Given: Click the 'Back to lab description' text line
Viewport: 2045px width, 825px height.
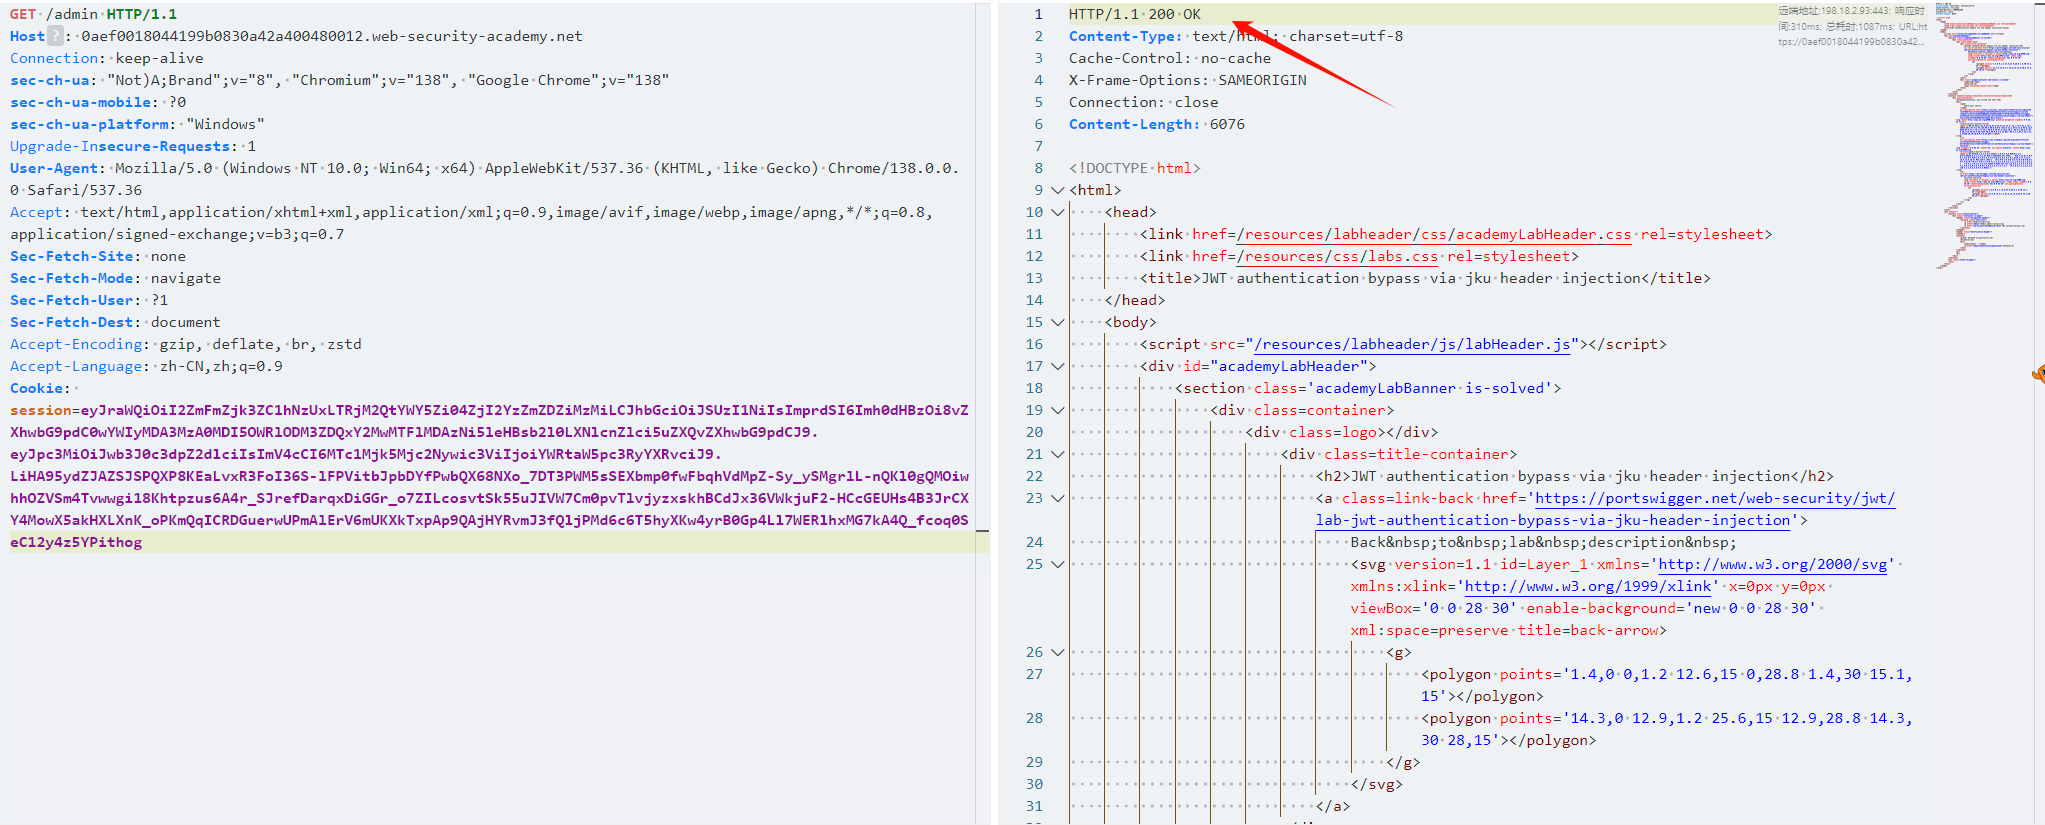Looking at the screenshot, I should pyautogui.click(x=1544, y=542).
